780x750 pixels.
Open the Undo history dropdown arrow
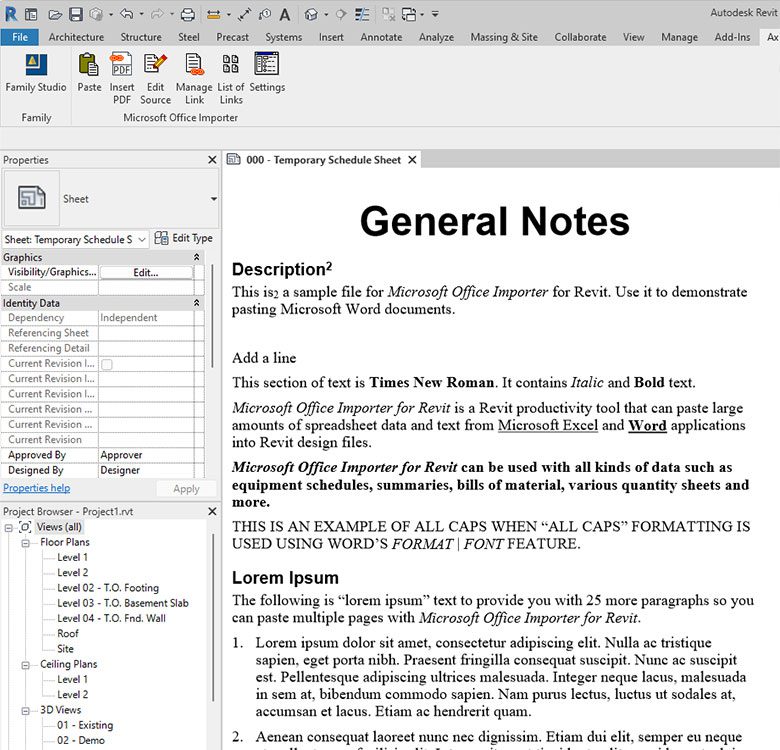142,15
